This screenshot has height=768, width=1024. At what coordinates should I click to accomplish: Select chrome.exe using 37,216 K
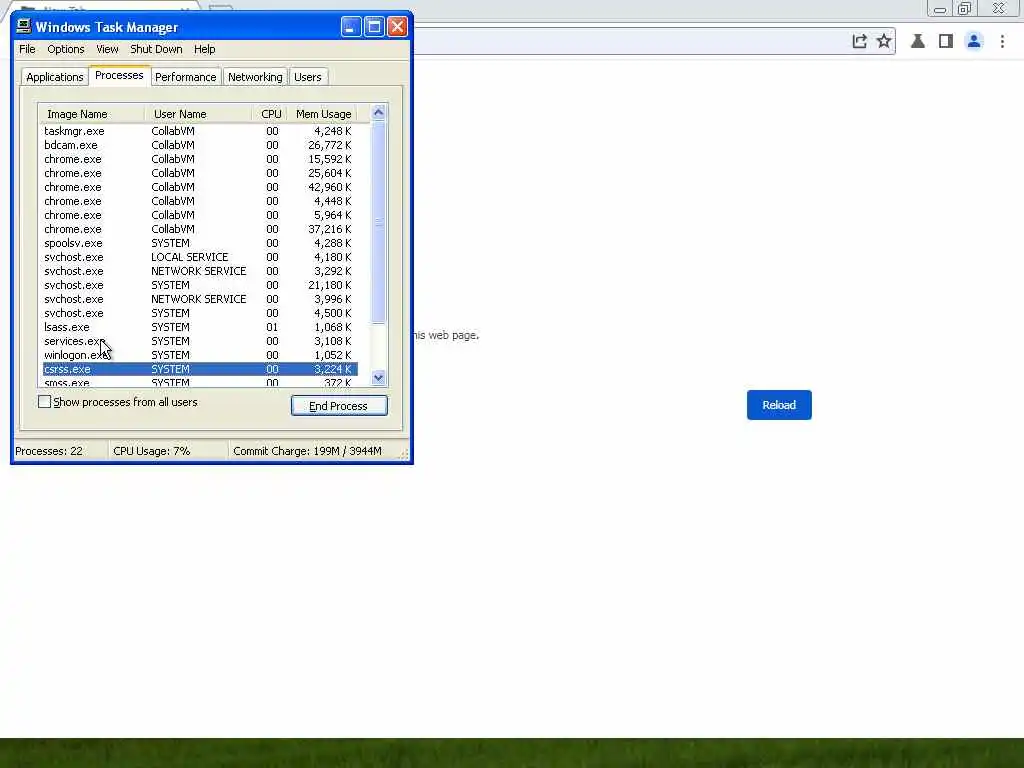click(200, 229)
